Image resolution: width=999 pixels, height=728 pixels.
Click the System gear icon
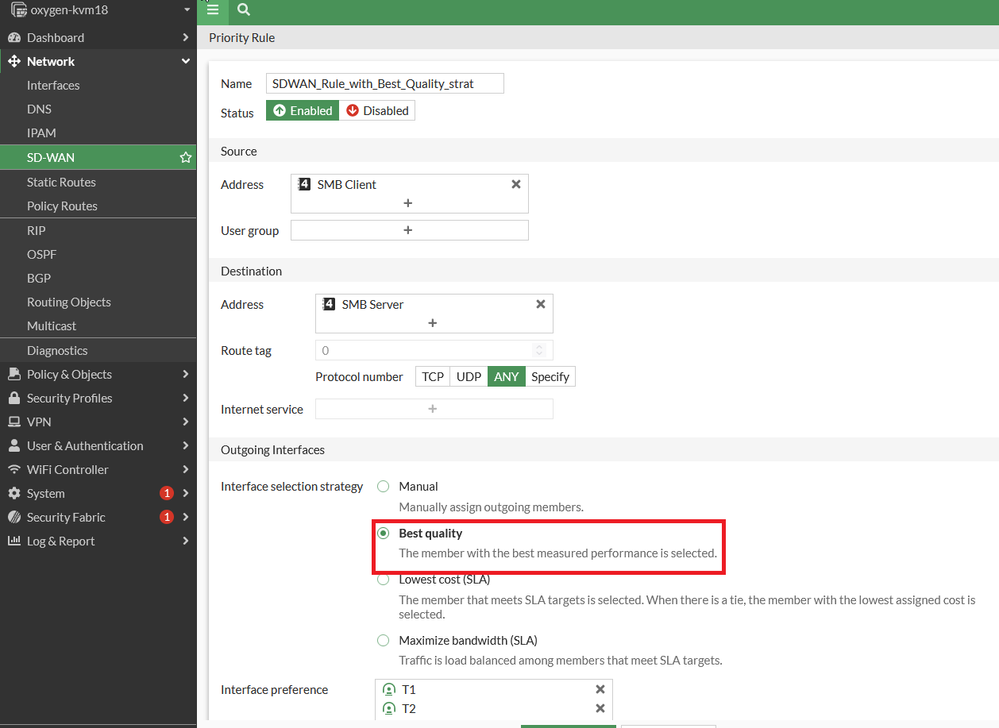pyautogui.click(x=14, y=493)
